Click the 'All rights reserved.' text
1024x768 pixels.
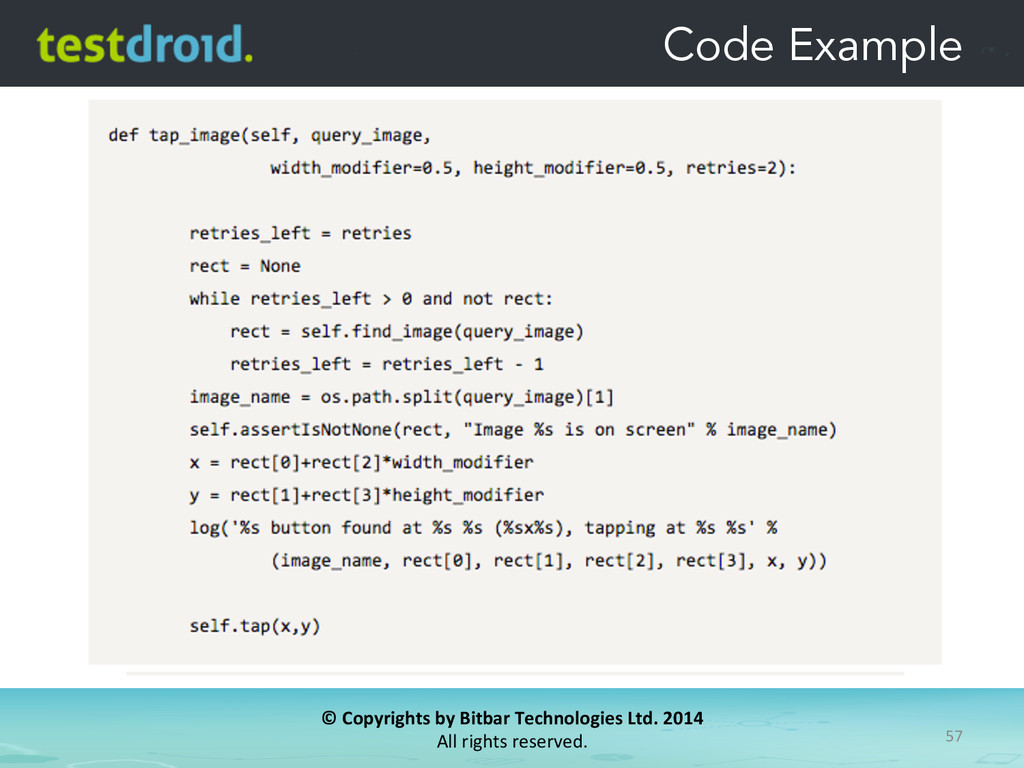tap(512, 742)
